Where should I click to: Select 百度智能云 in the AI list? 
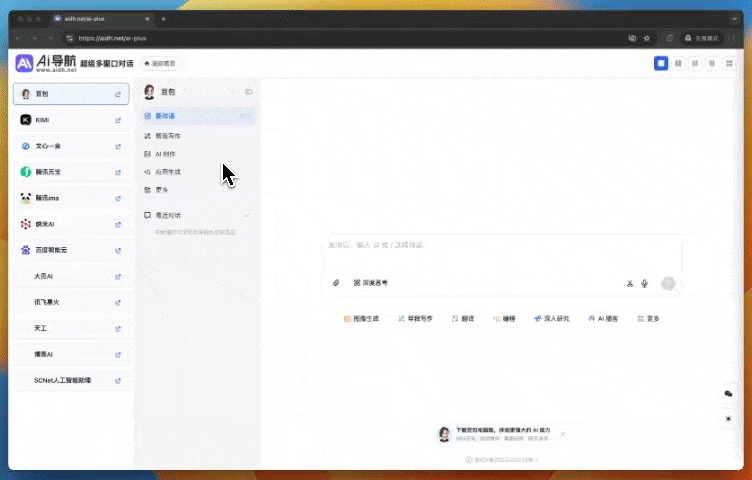71,250
